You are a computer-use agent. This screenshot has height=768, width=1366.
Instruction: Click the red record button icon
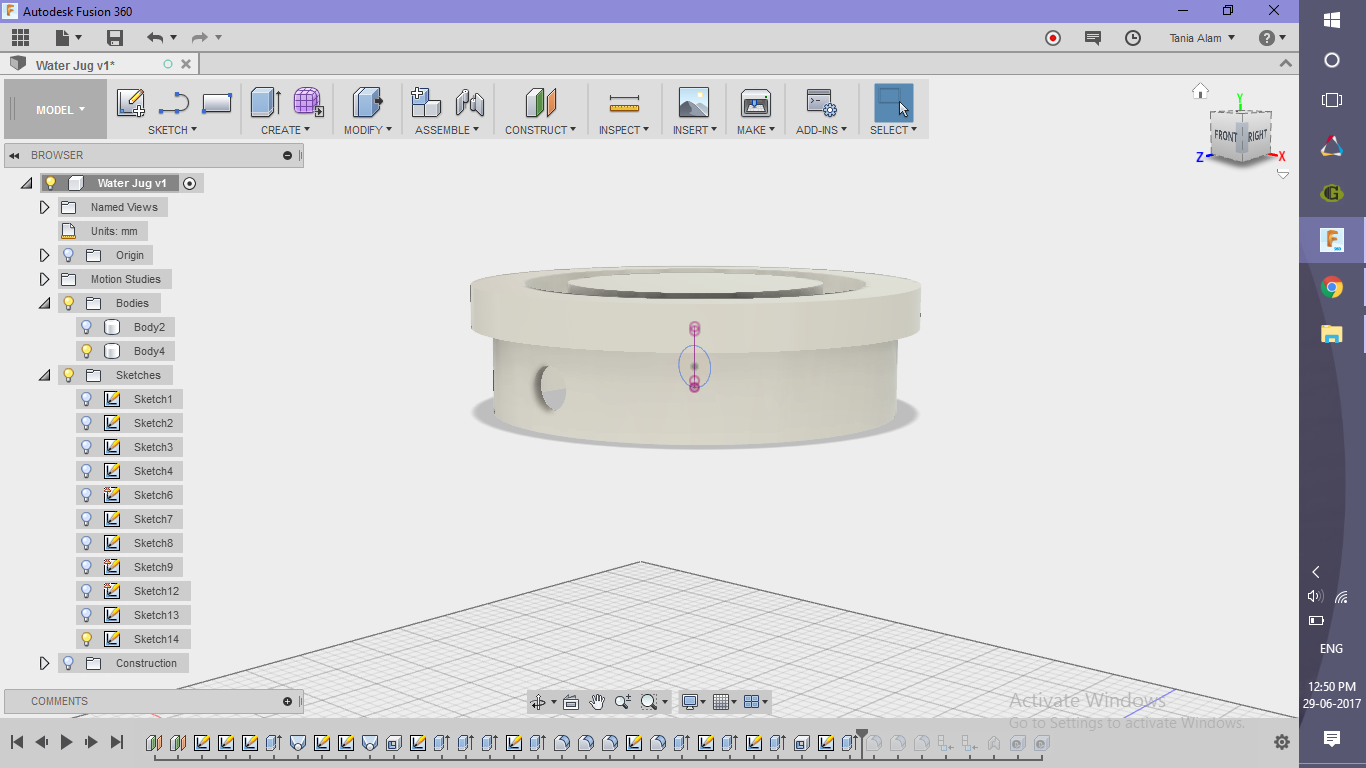tap(1053, 38)
